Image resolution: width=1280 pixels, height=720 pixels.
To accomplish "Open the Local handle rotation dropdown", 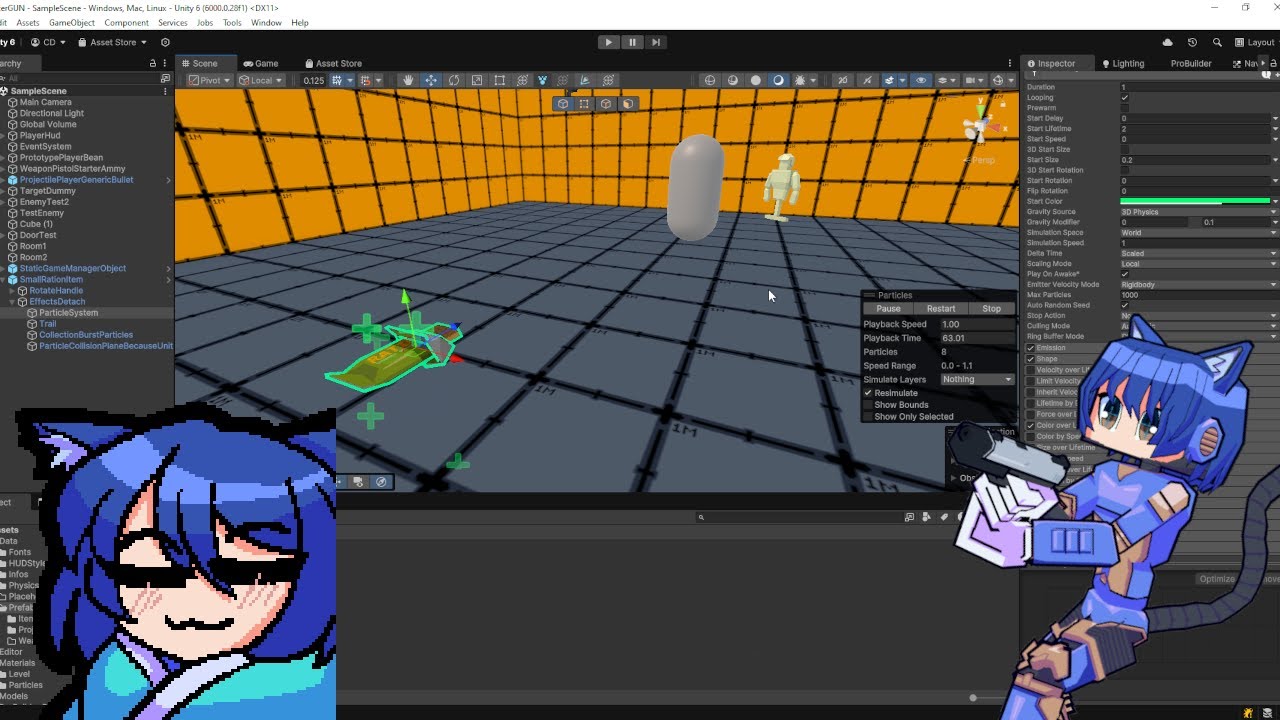I will pyautogui.click(x=260, y=80).
